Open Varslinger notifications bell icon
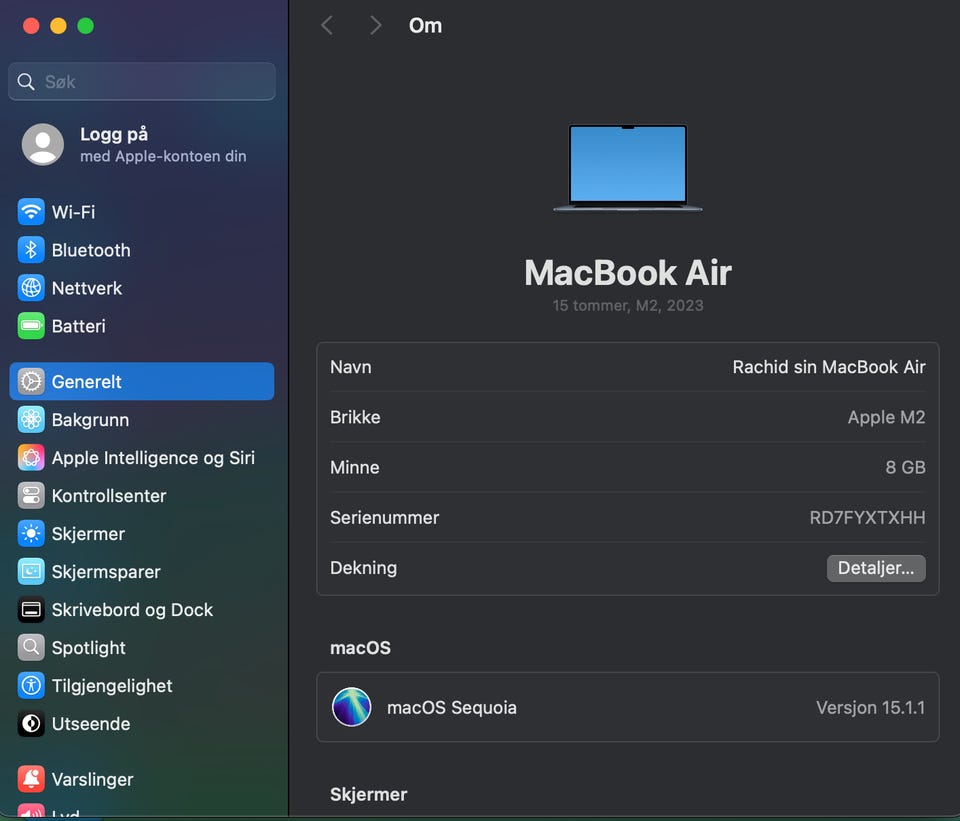The width and height of the screenshot is (960, 821). tap(31, 780)
